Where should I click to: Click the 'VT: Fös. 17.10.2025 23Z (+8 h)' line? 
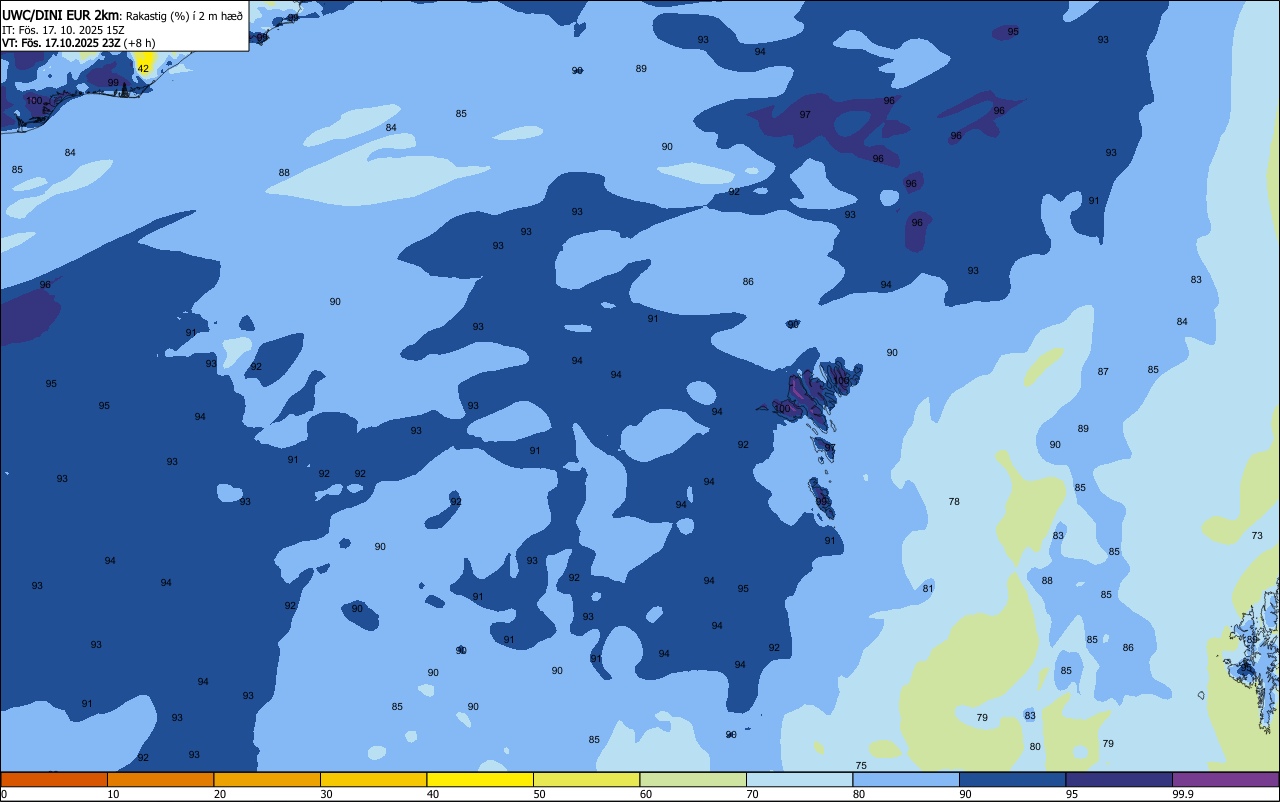point(79,42)
